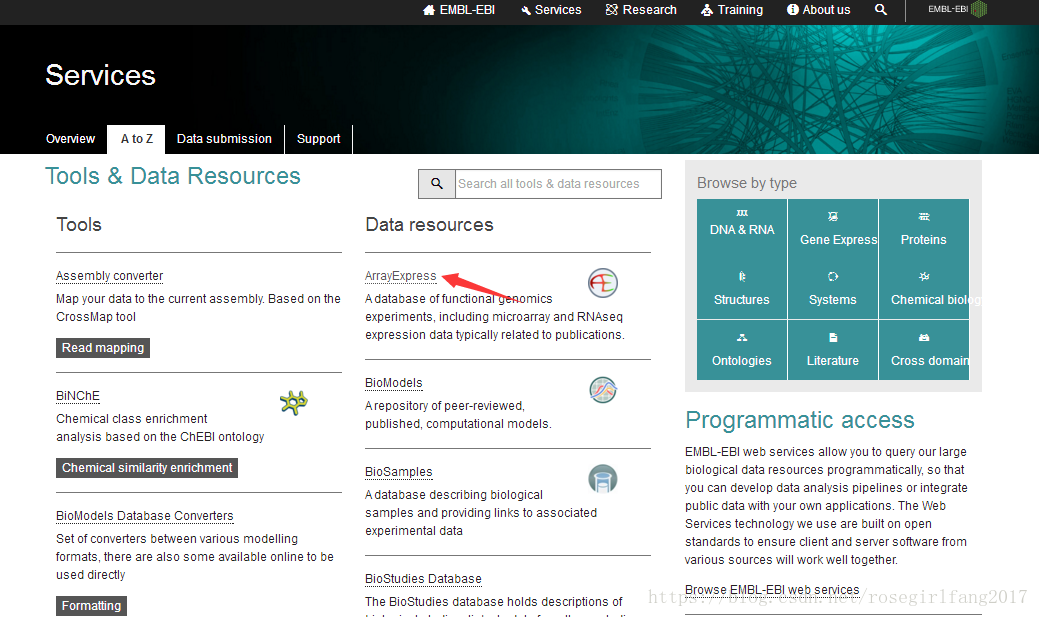
Task: Click the BioSamples round logo icon
Action: pos(603,478)
